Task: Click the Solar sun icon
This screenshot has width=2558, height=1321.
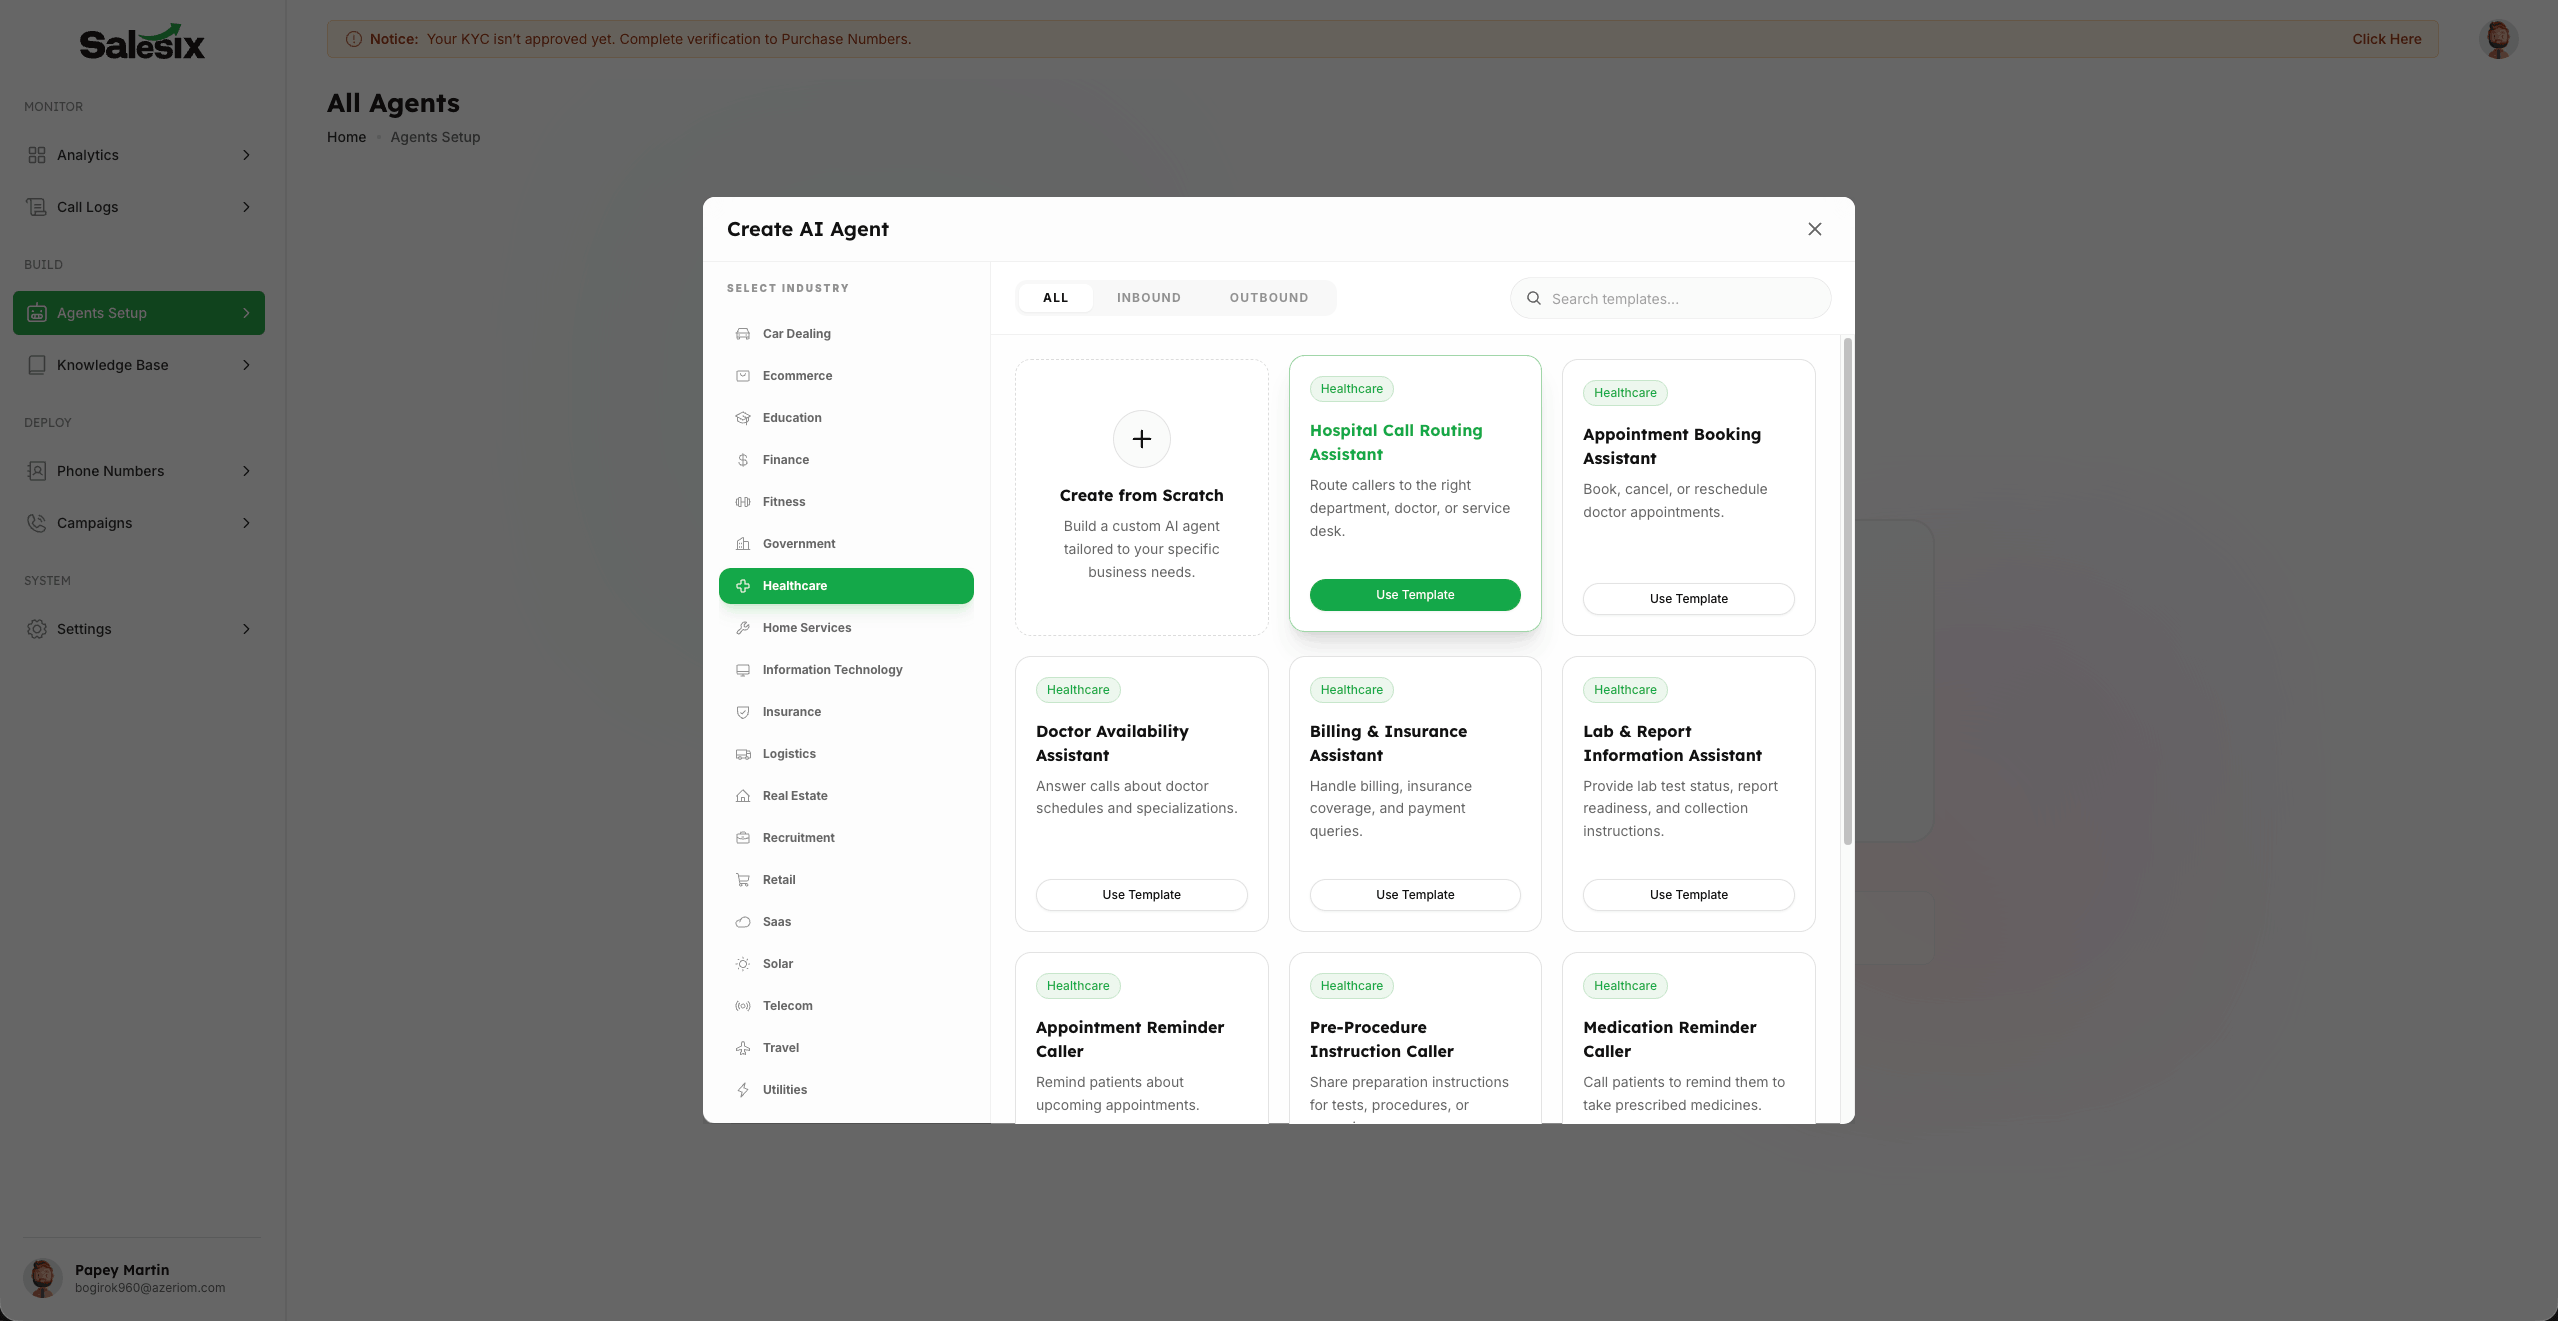Action: (x=743, y=964)
